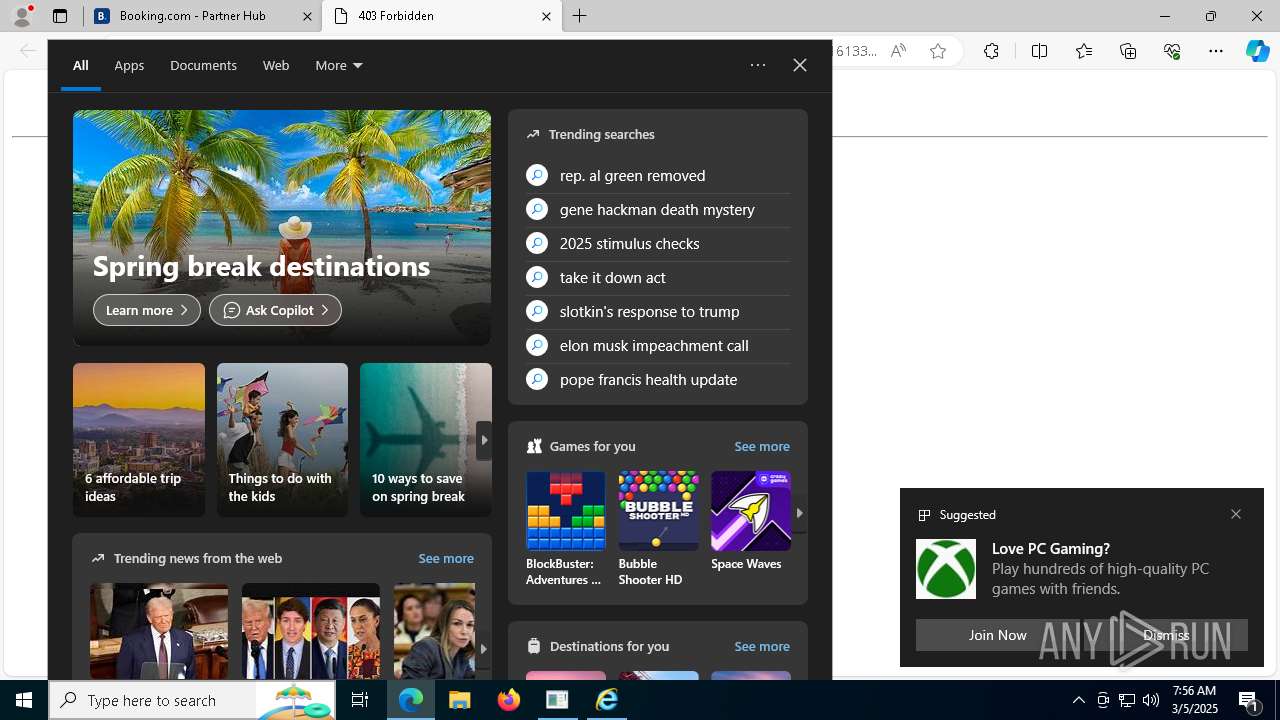The width and height of the screenshot is (1280, 720).
Task: Open Firefox from taskbar
Action: point(509,700)
